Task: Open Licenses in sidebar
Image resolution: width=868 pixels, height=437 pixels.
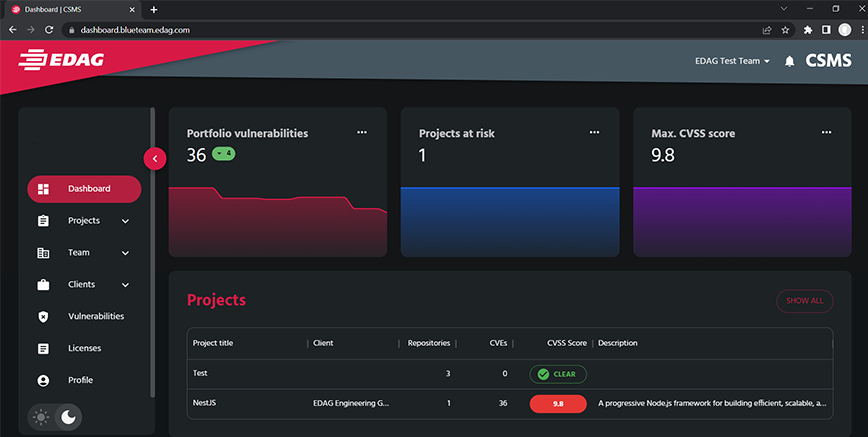Action: [84, 348]
